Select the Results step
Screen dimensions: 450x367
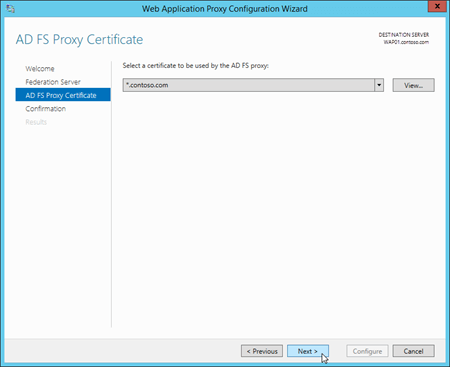click(36, 122)
